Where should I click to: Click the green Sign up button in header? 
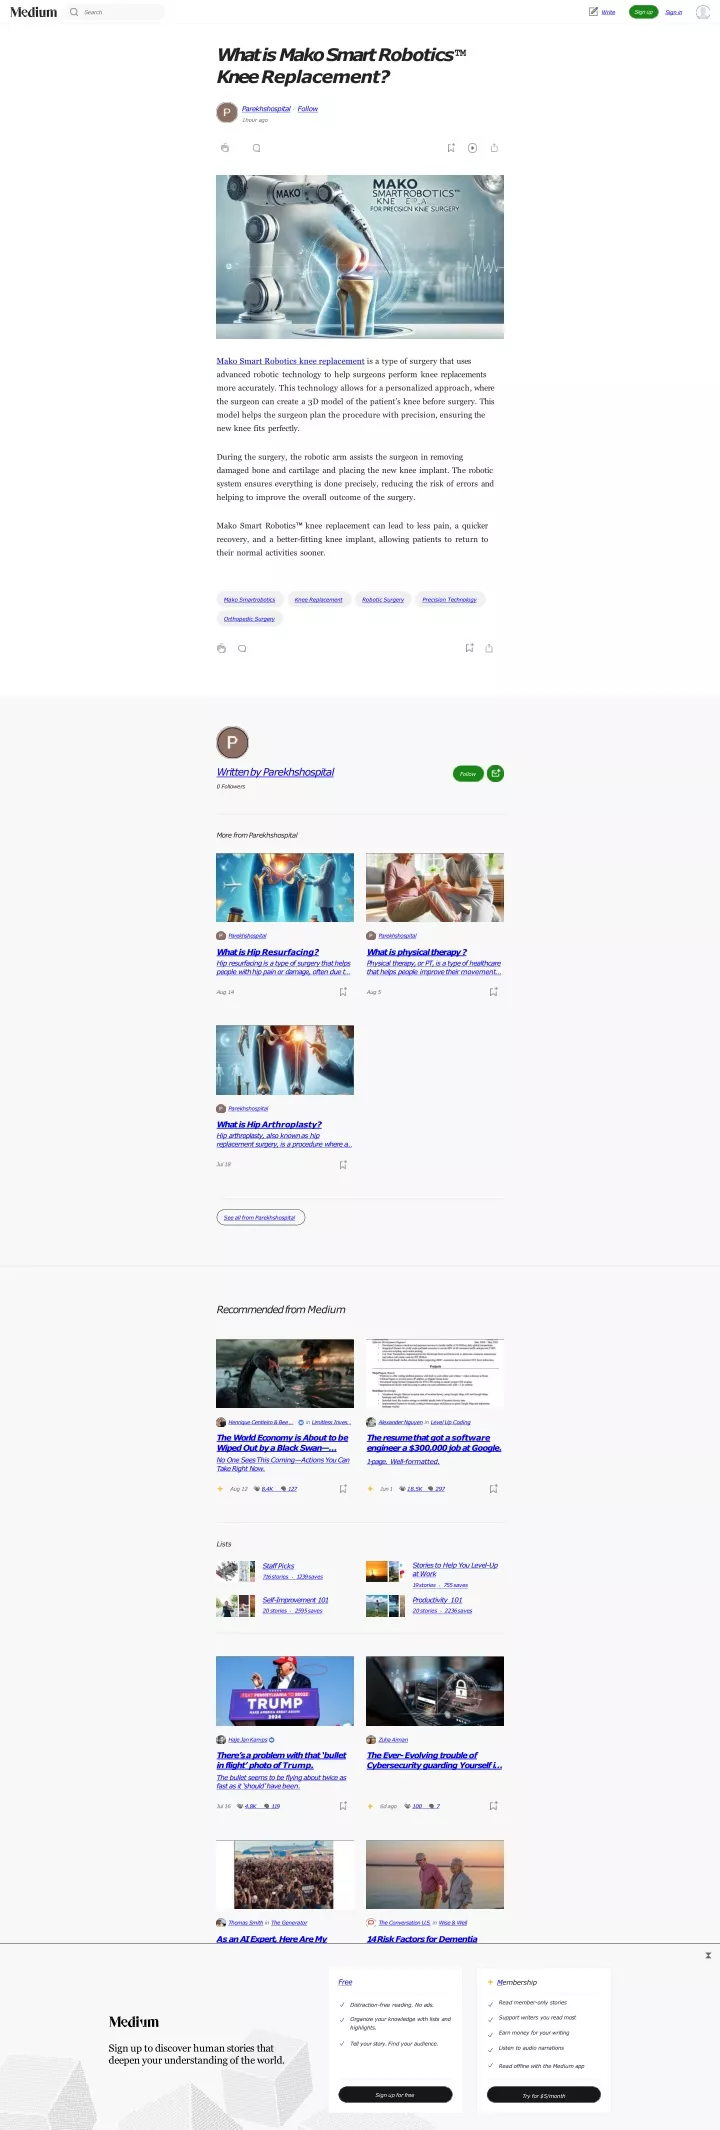tap(643, 12)
